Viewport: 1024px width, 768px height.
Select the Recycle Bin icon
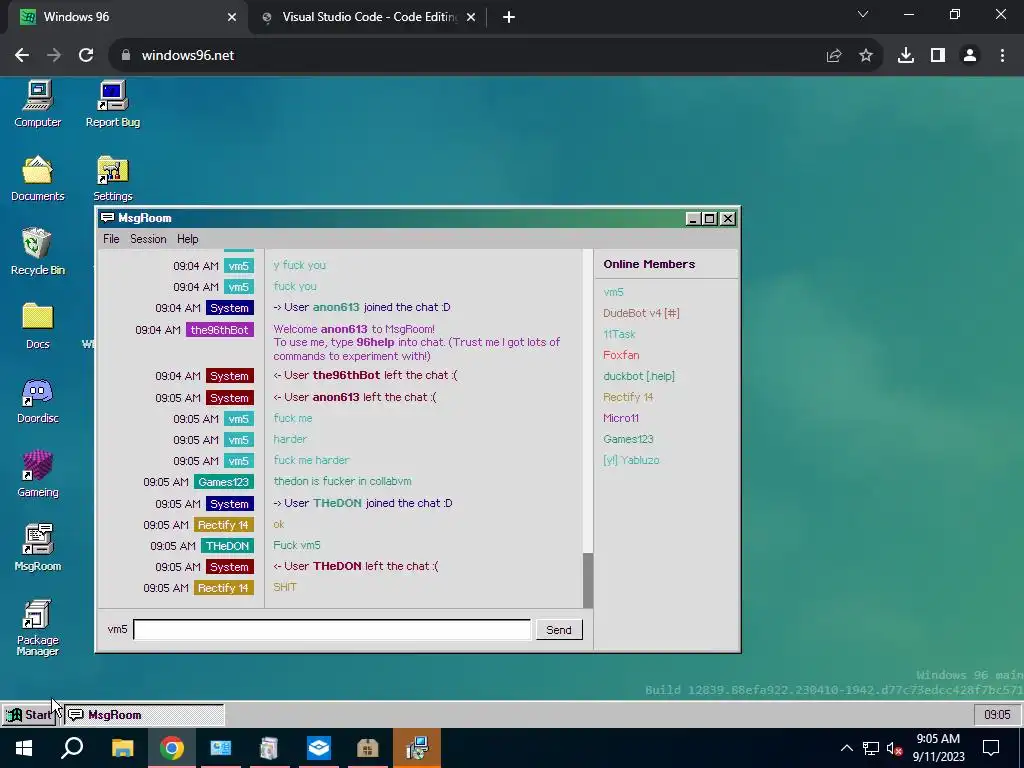tap(38, 251)
